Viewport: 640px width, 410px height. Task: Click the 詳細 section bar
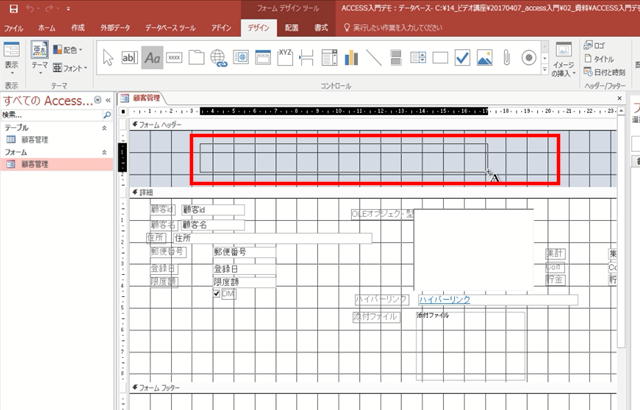tap(373, 193)
